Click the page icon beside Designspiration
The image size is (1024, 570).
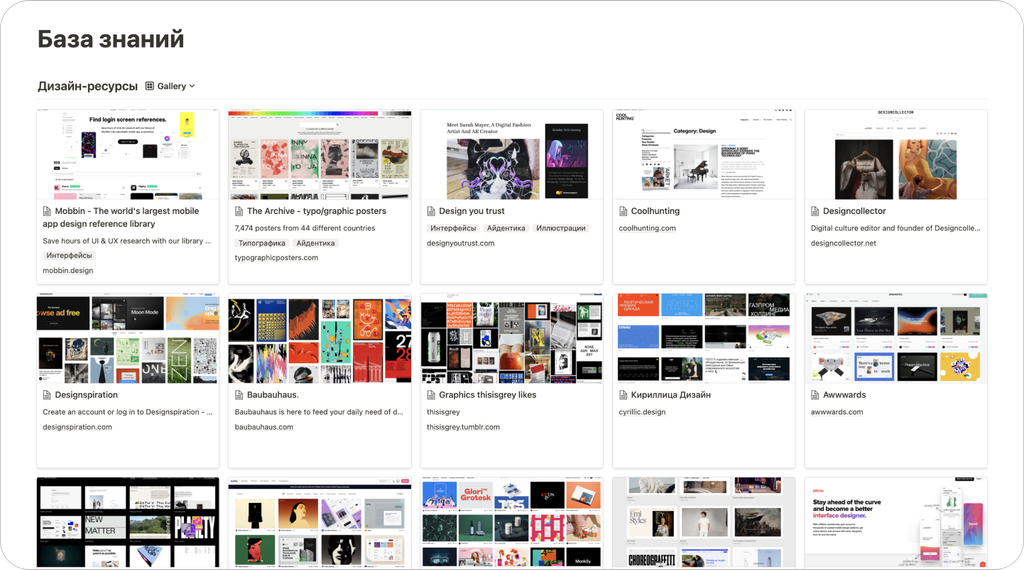coord(47,395)
